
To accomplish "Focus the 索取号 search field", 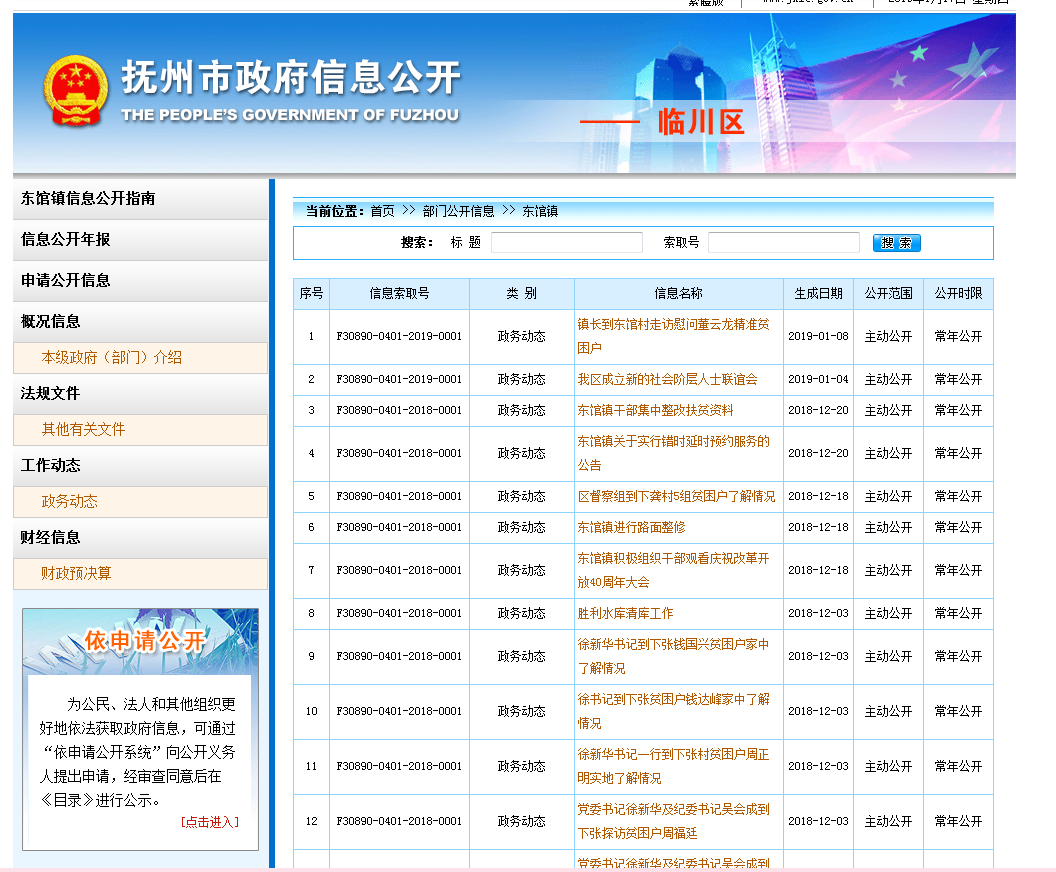I will point(783,242).
